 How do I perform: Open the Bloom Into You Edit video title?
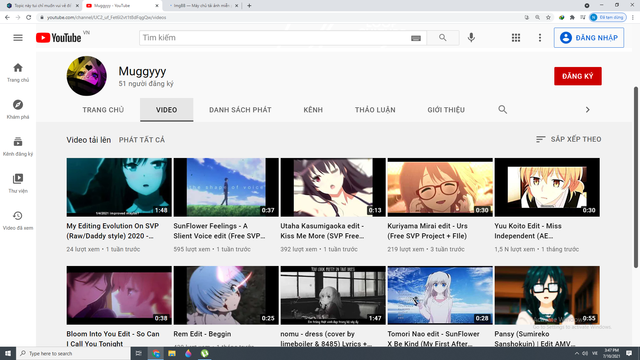[113, 339]
